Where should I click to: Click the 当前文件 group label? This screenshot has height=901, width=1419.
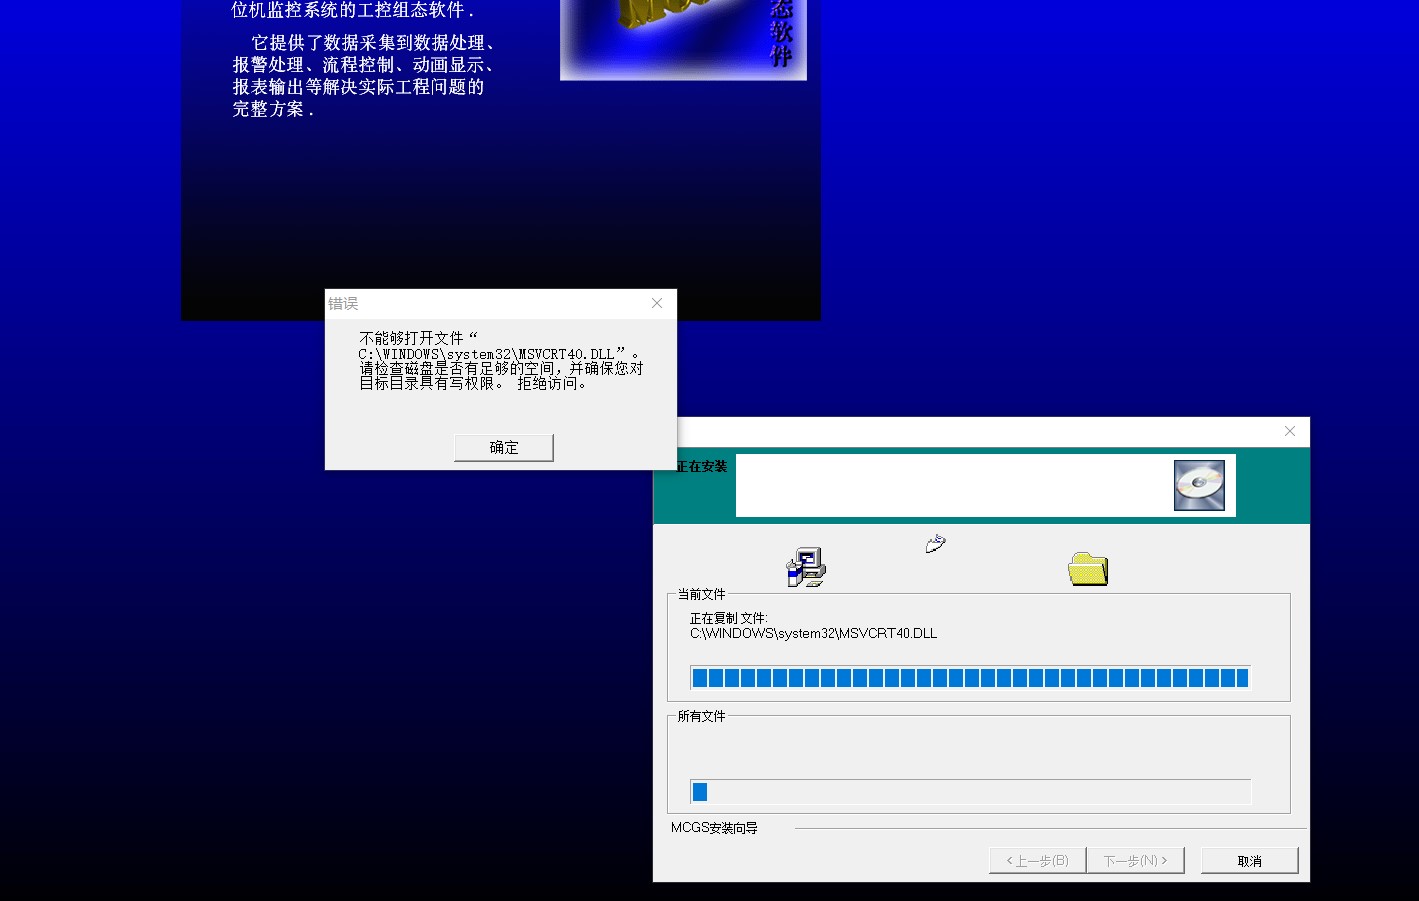click(x=701, y=594)
